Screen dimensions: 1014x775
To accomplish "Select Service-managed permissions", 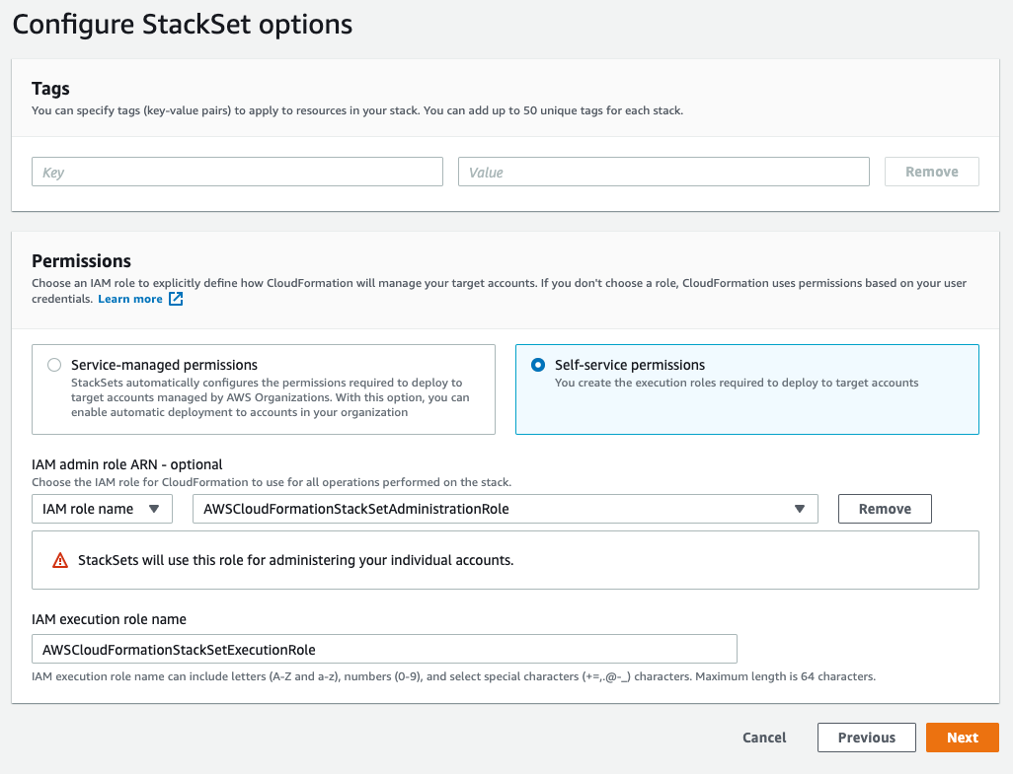I will 54,364.
